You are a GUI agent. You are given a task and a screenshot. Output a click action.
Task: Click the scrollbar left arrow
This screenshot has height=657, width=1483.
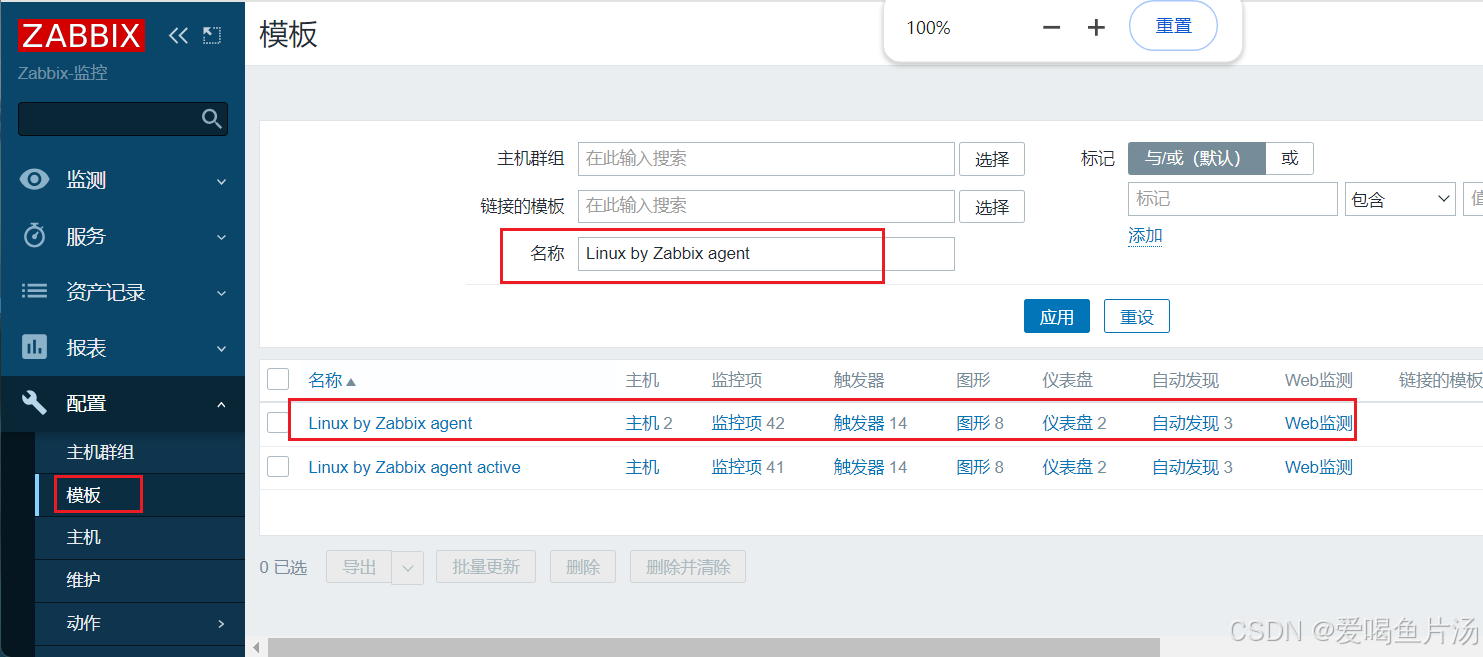point(255,647)
